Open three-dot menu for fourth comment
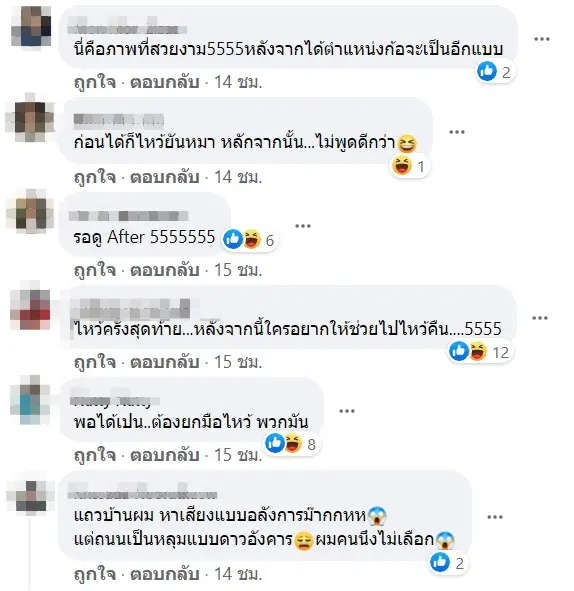Viewport: 574px width, 591px height. [540, 318]
